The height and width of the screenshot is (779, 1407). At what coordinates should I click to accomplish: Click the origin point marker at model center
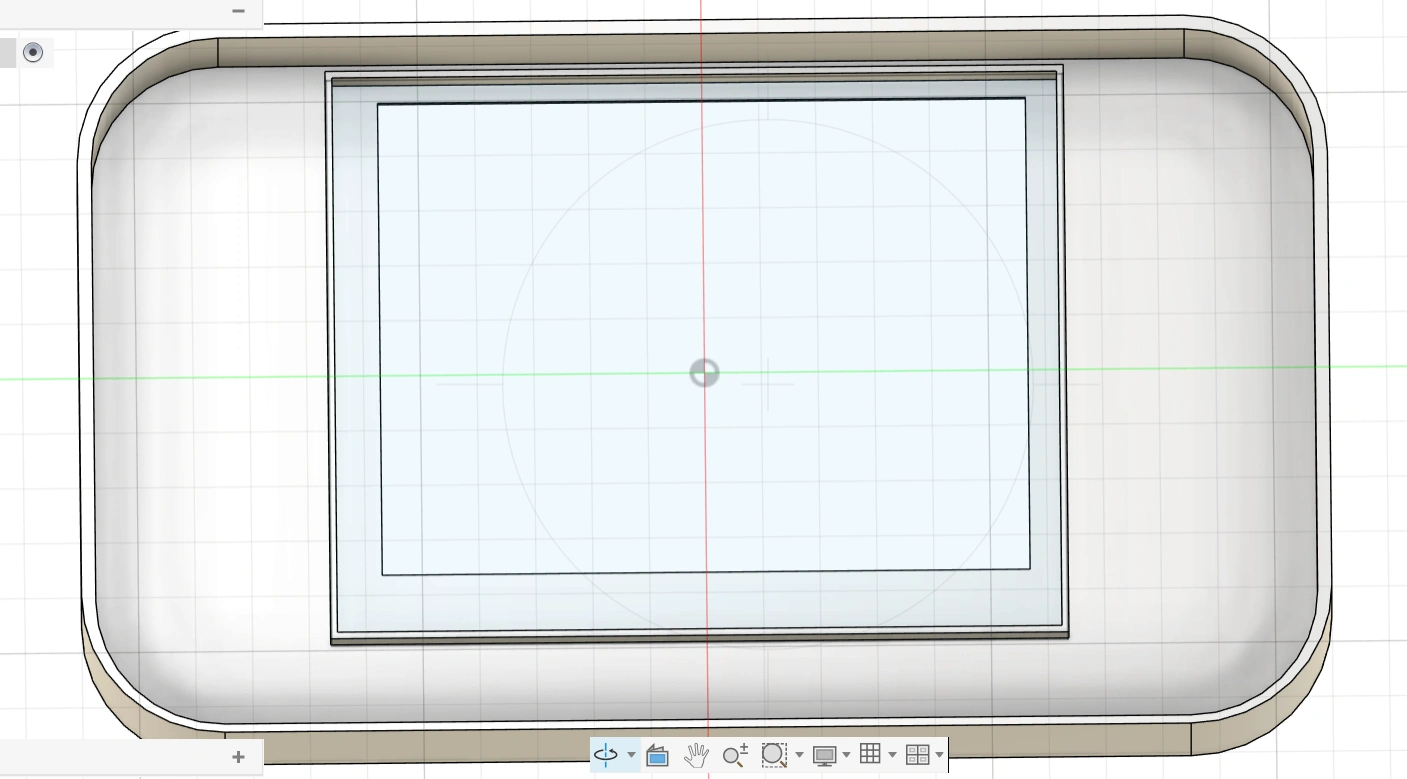(x=704, y=373)
